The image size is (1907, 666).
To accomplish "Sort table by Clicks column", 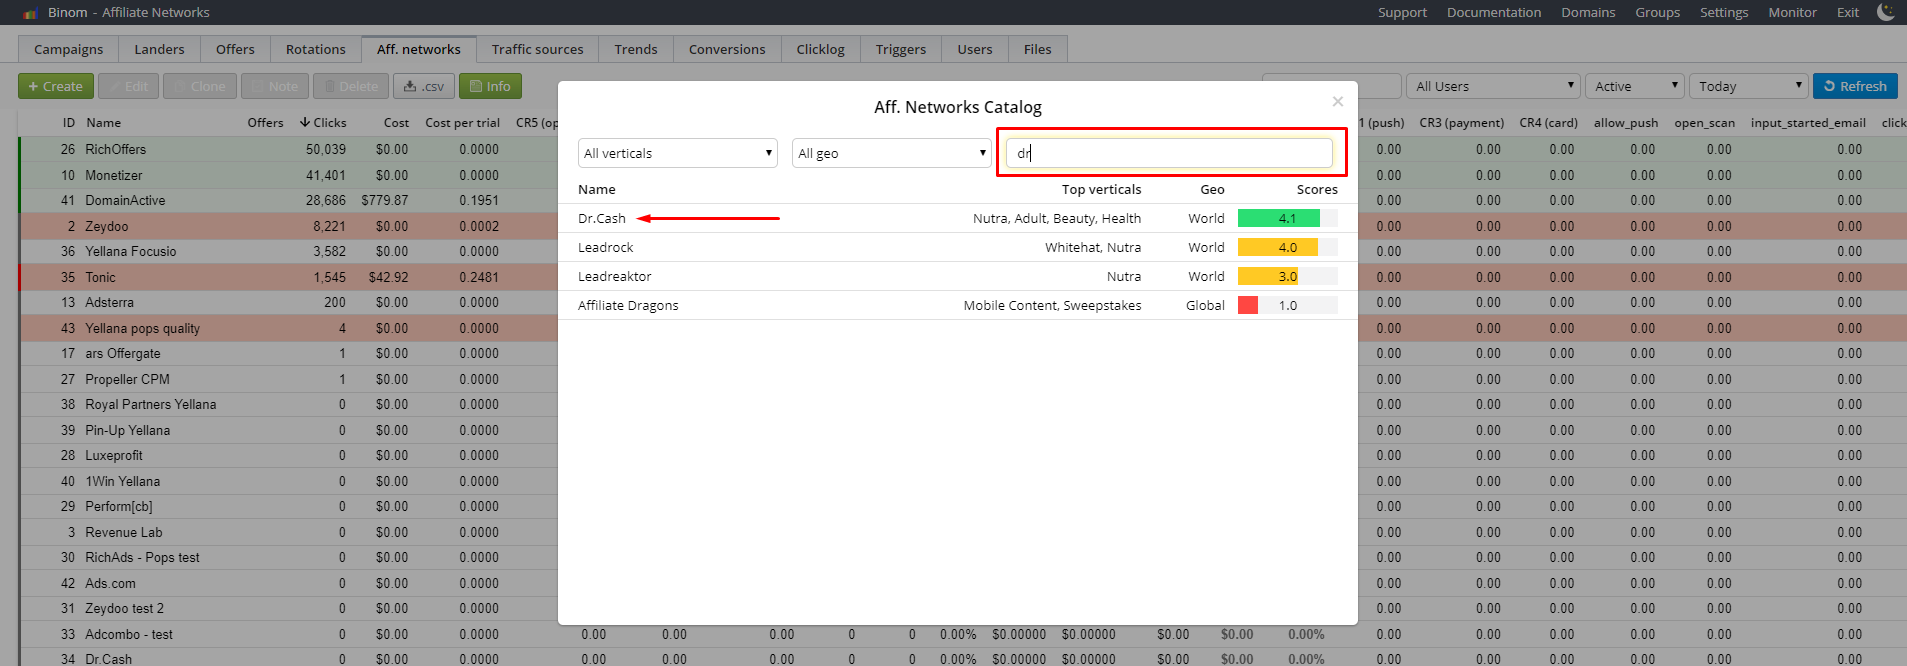I will 323,122.
